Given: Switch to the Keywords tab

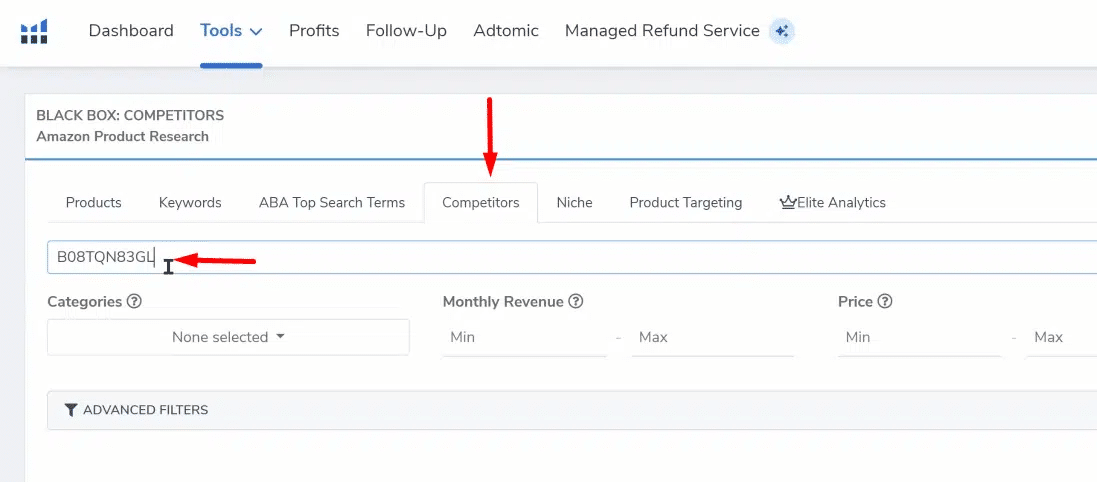Looking at the screenshot, I should (x=190, y=202).
